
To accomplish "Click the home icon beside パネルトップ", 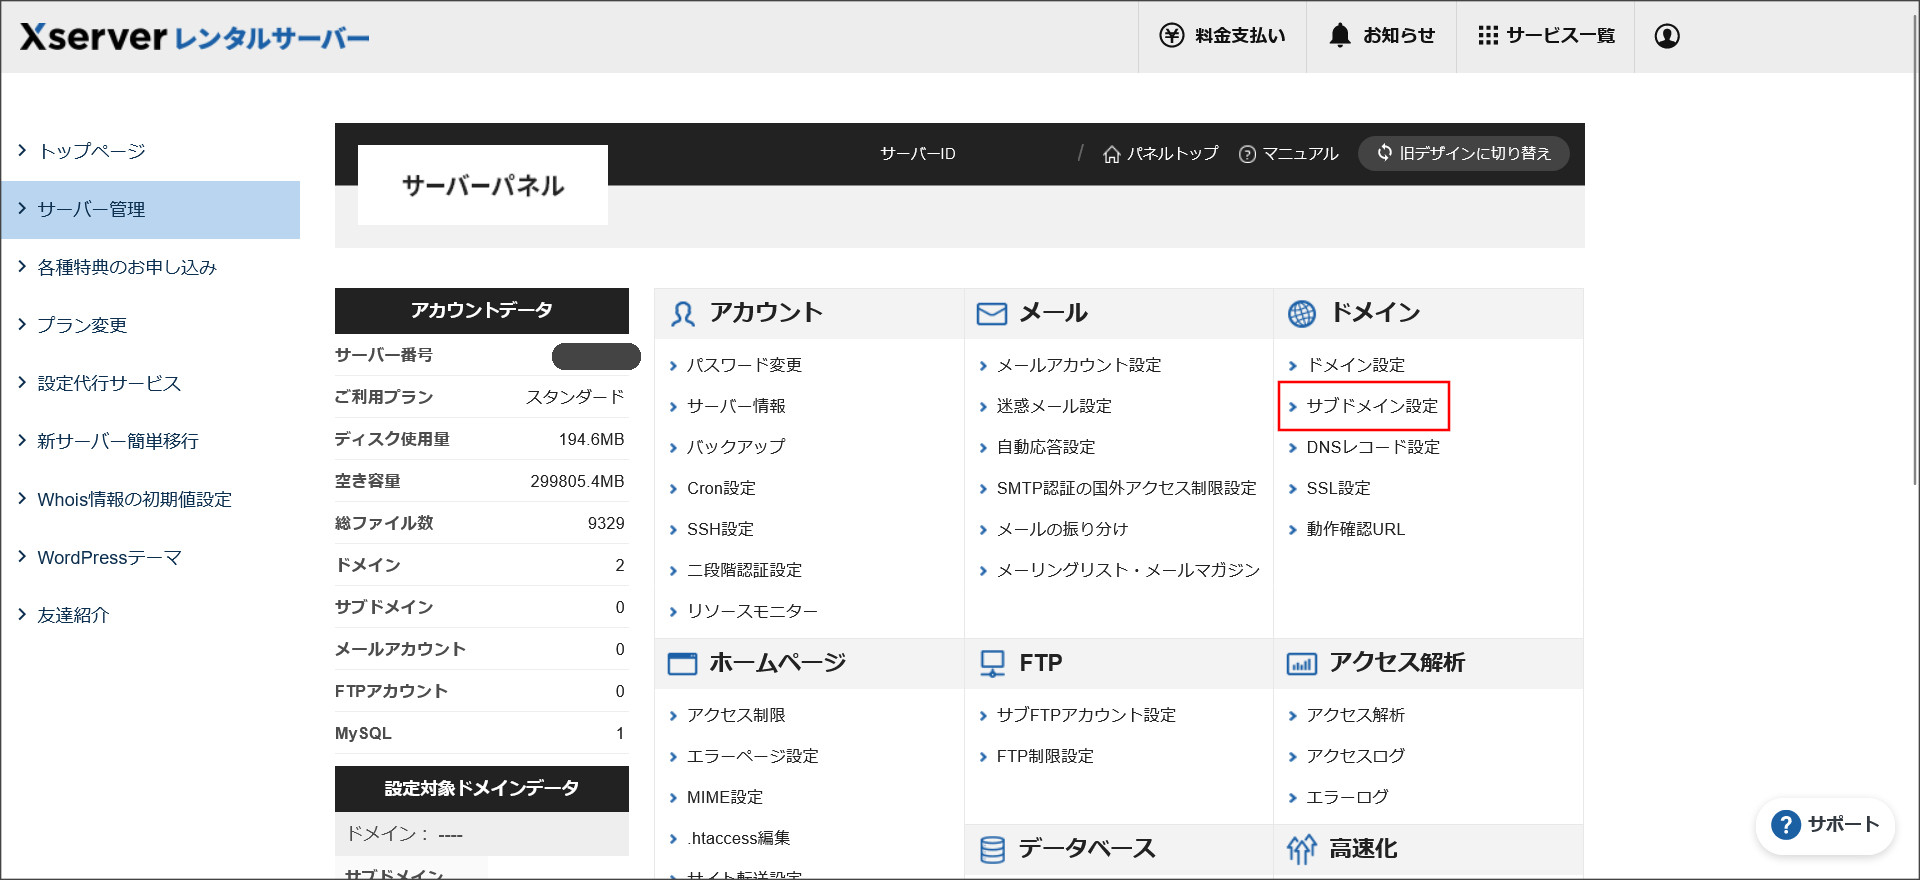I will click(x=1111, y=154).
